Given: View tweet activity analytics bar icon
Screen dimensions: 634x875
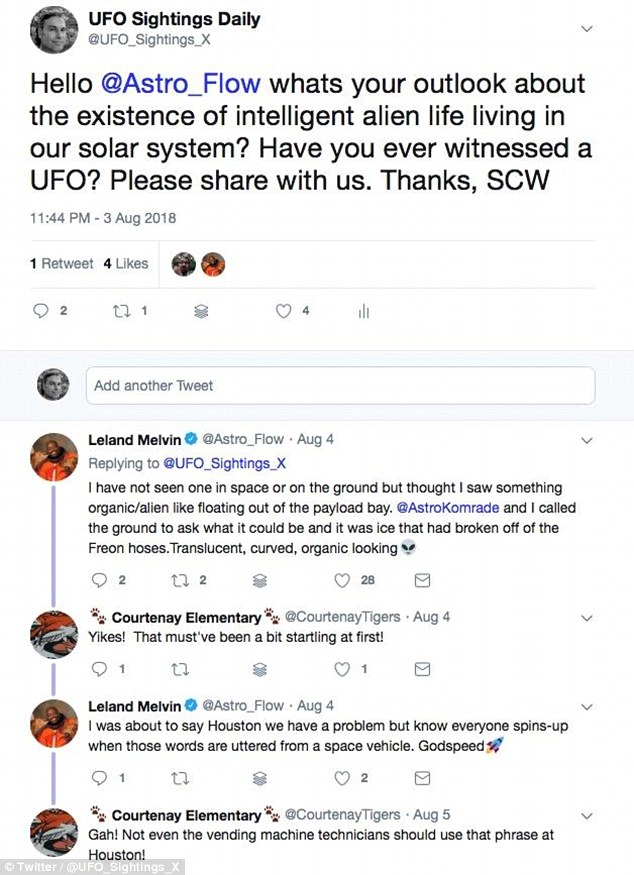Looking at the screenshot, I should coord(364,311).
